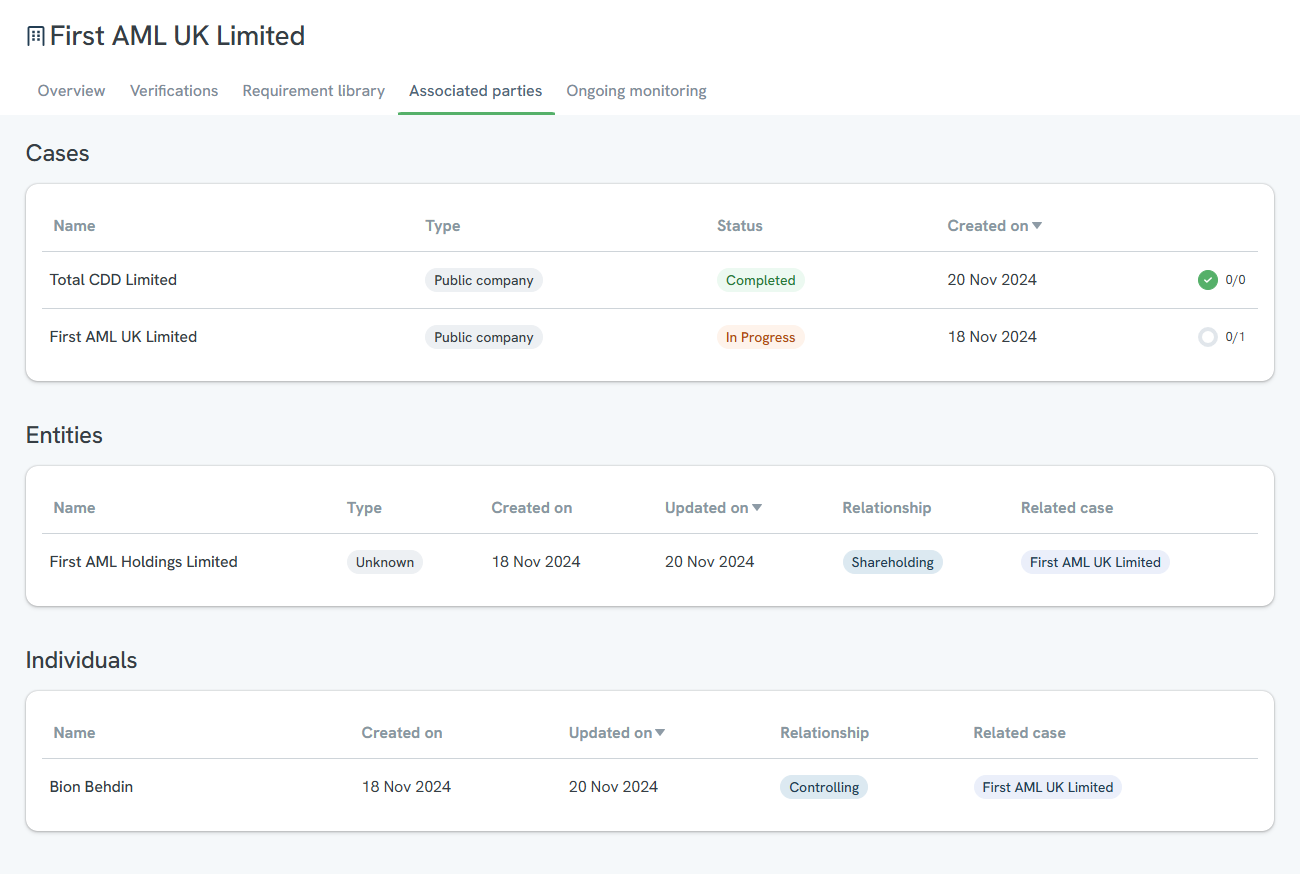
Task: Click the Completed status badge
Action: coord(760,280)
